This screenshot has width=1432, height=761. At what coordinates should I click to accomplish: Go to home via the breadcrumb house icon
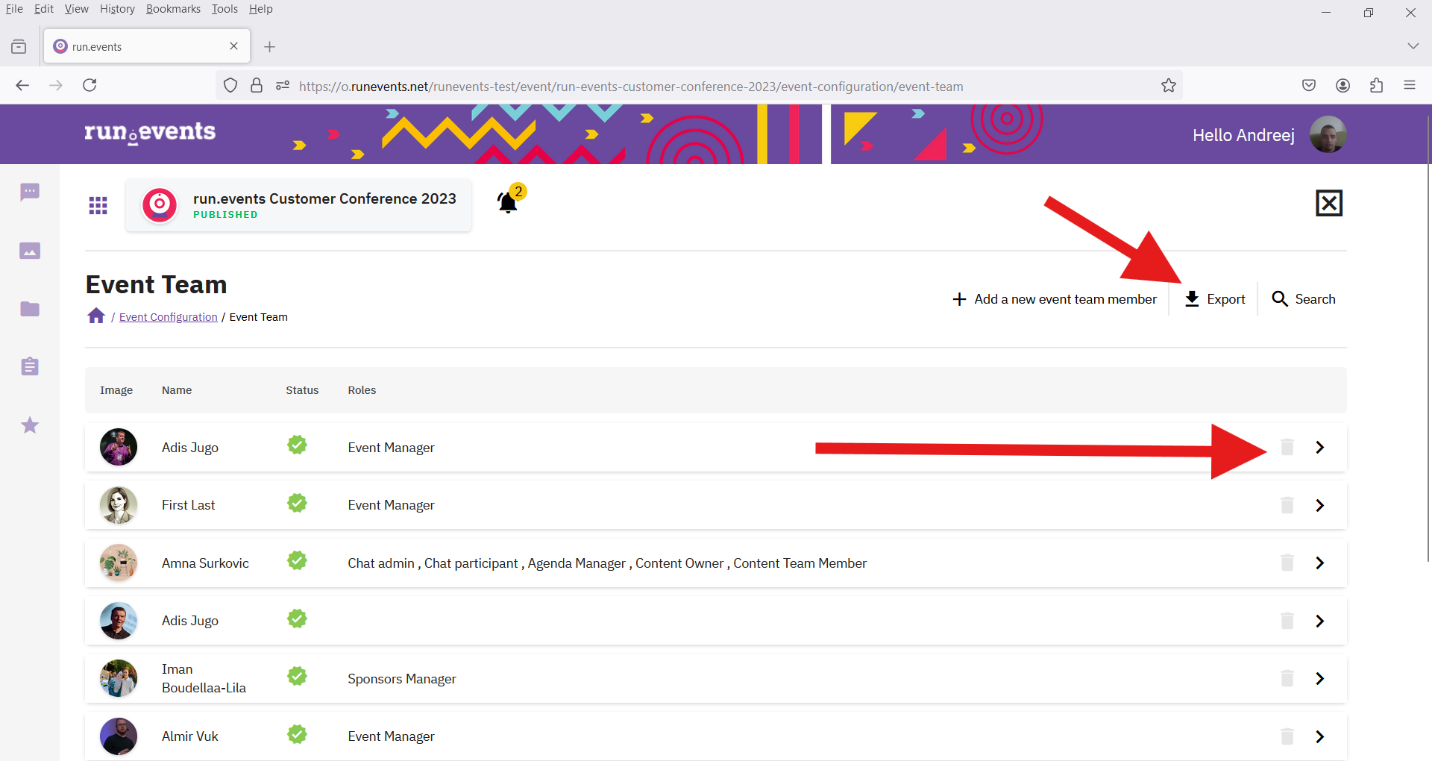tap(96, 316)
